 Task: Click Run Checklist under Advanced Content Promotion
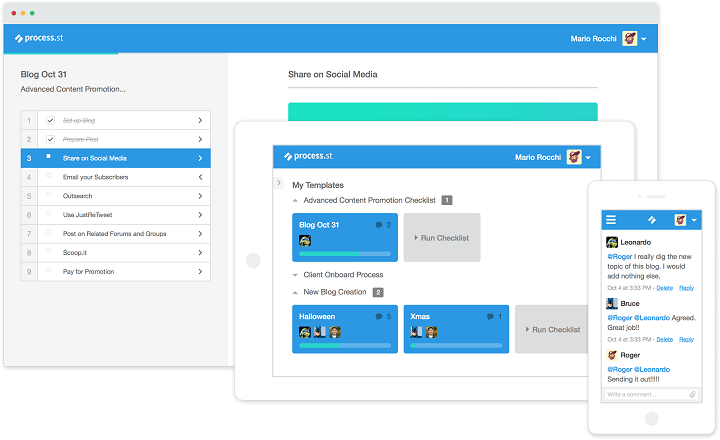coord(442,237)
